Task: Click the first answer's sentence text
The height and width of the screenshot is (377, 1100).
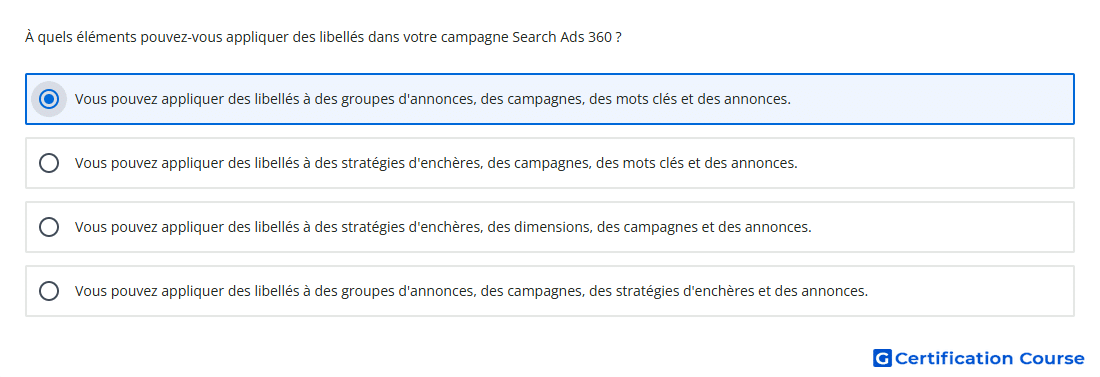Action: point(433,100)
